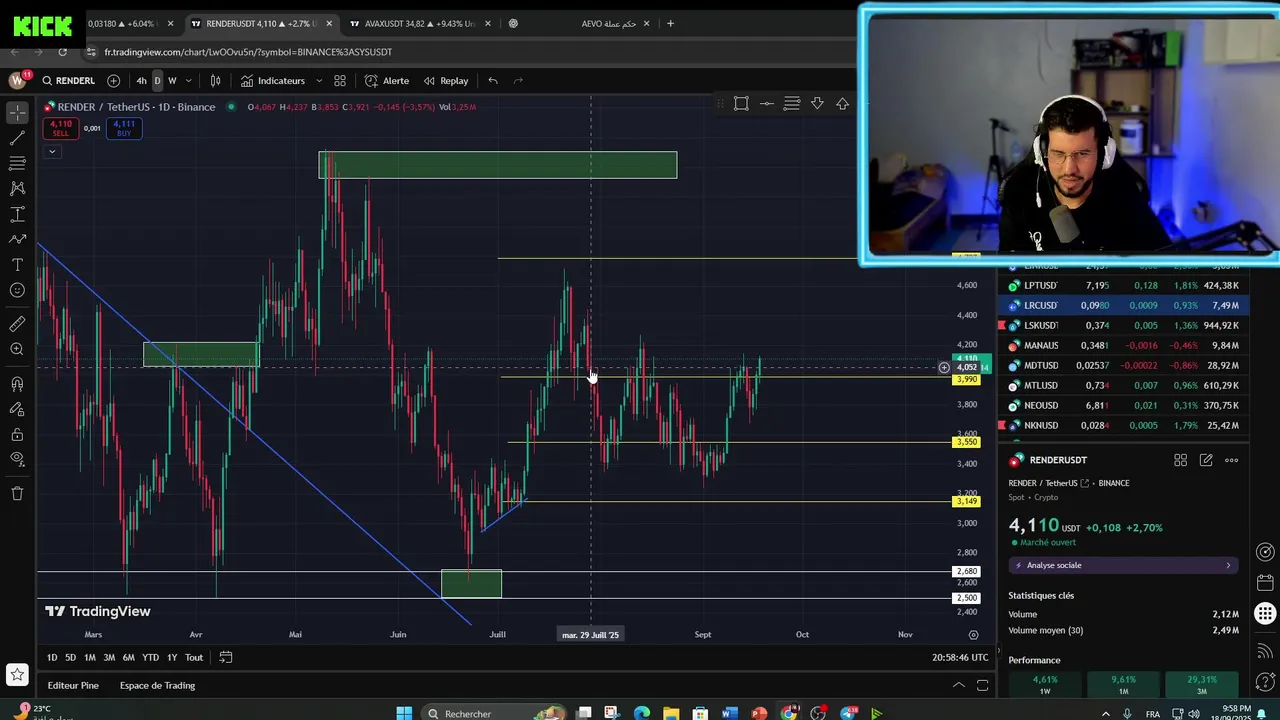Open the pattern drawing tools
This screenshot has height=720, width=1280.
pyautogui.click(x=17, y=188)
